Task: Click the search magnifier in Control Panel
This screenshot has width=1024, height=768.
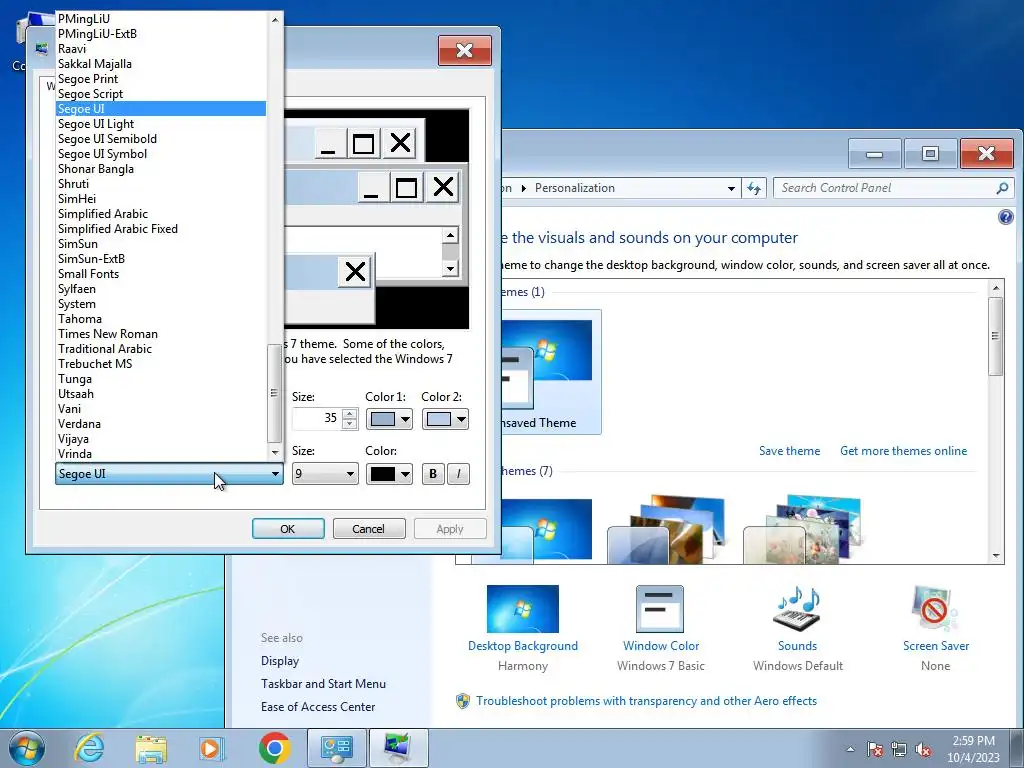Action: [x=1002, y=188]
